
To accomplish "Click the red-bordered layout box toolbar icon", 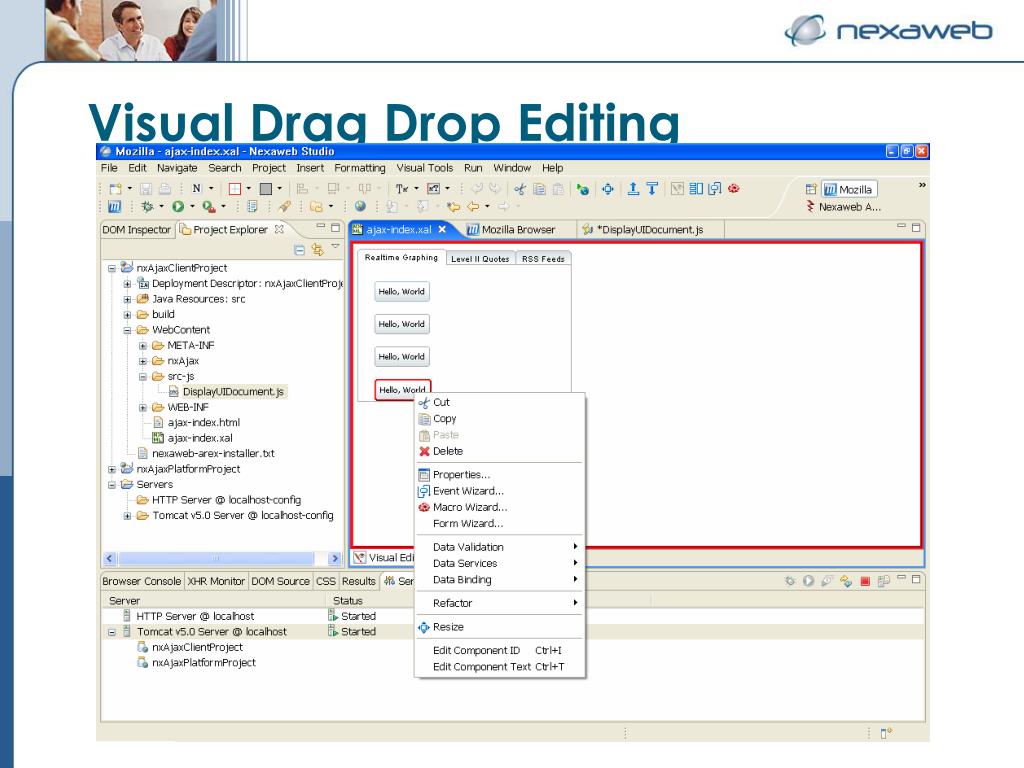I will [235, 189].
